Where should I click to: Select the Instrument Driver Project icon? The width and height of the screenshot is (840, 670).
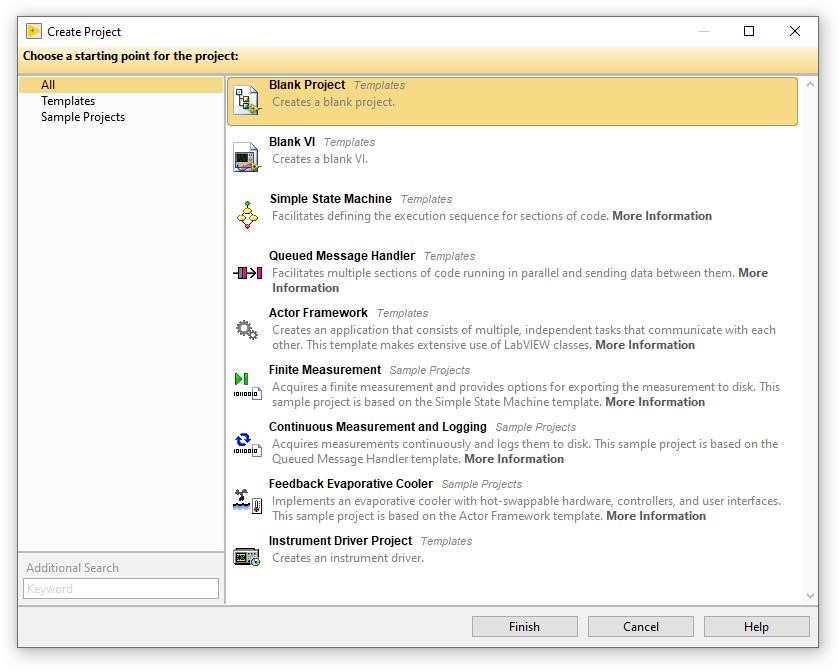[x=247, y=557]
